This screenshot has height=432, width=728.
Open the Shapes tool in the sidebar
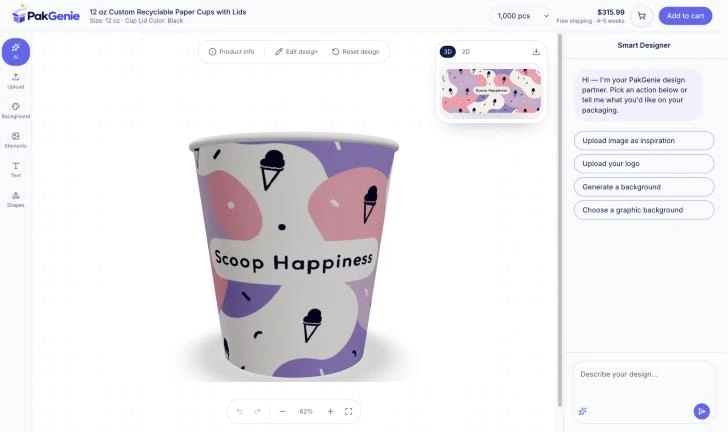pyautogui.click(x=16, y=200)
